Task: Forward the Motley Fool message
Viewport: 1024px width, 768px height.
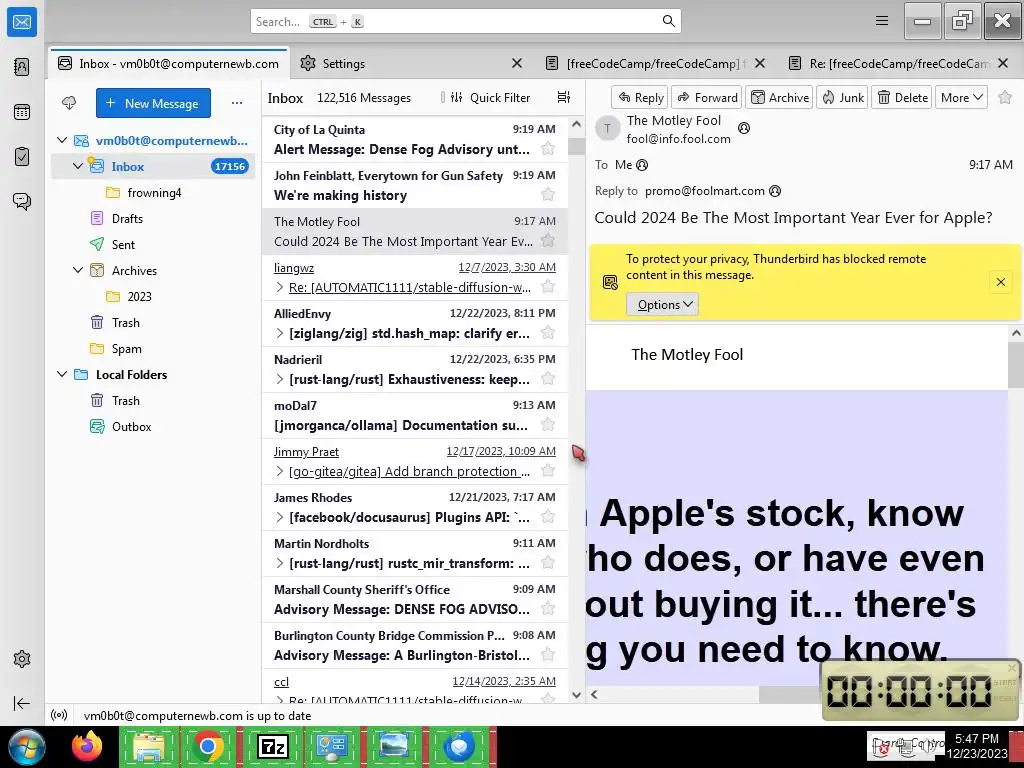Action: tap(707, 97)
